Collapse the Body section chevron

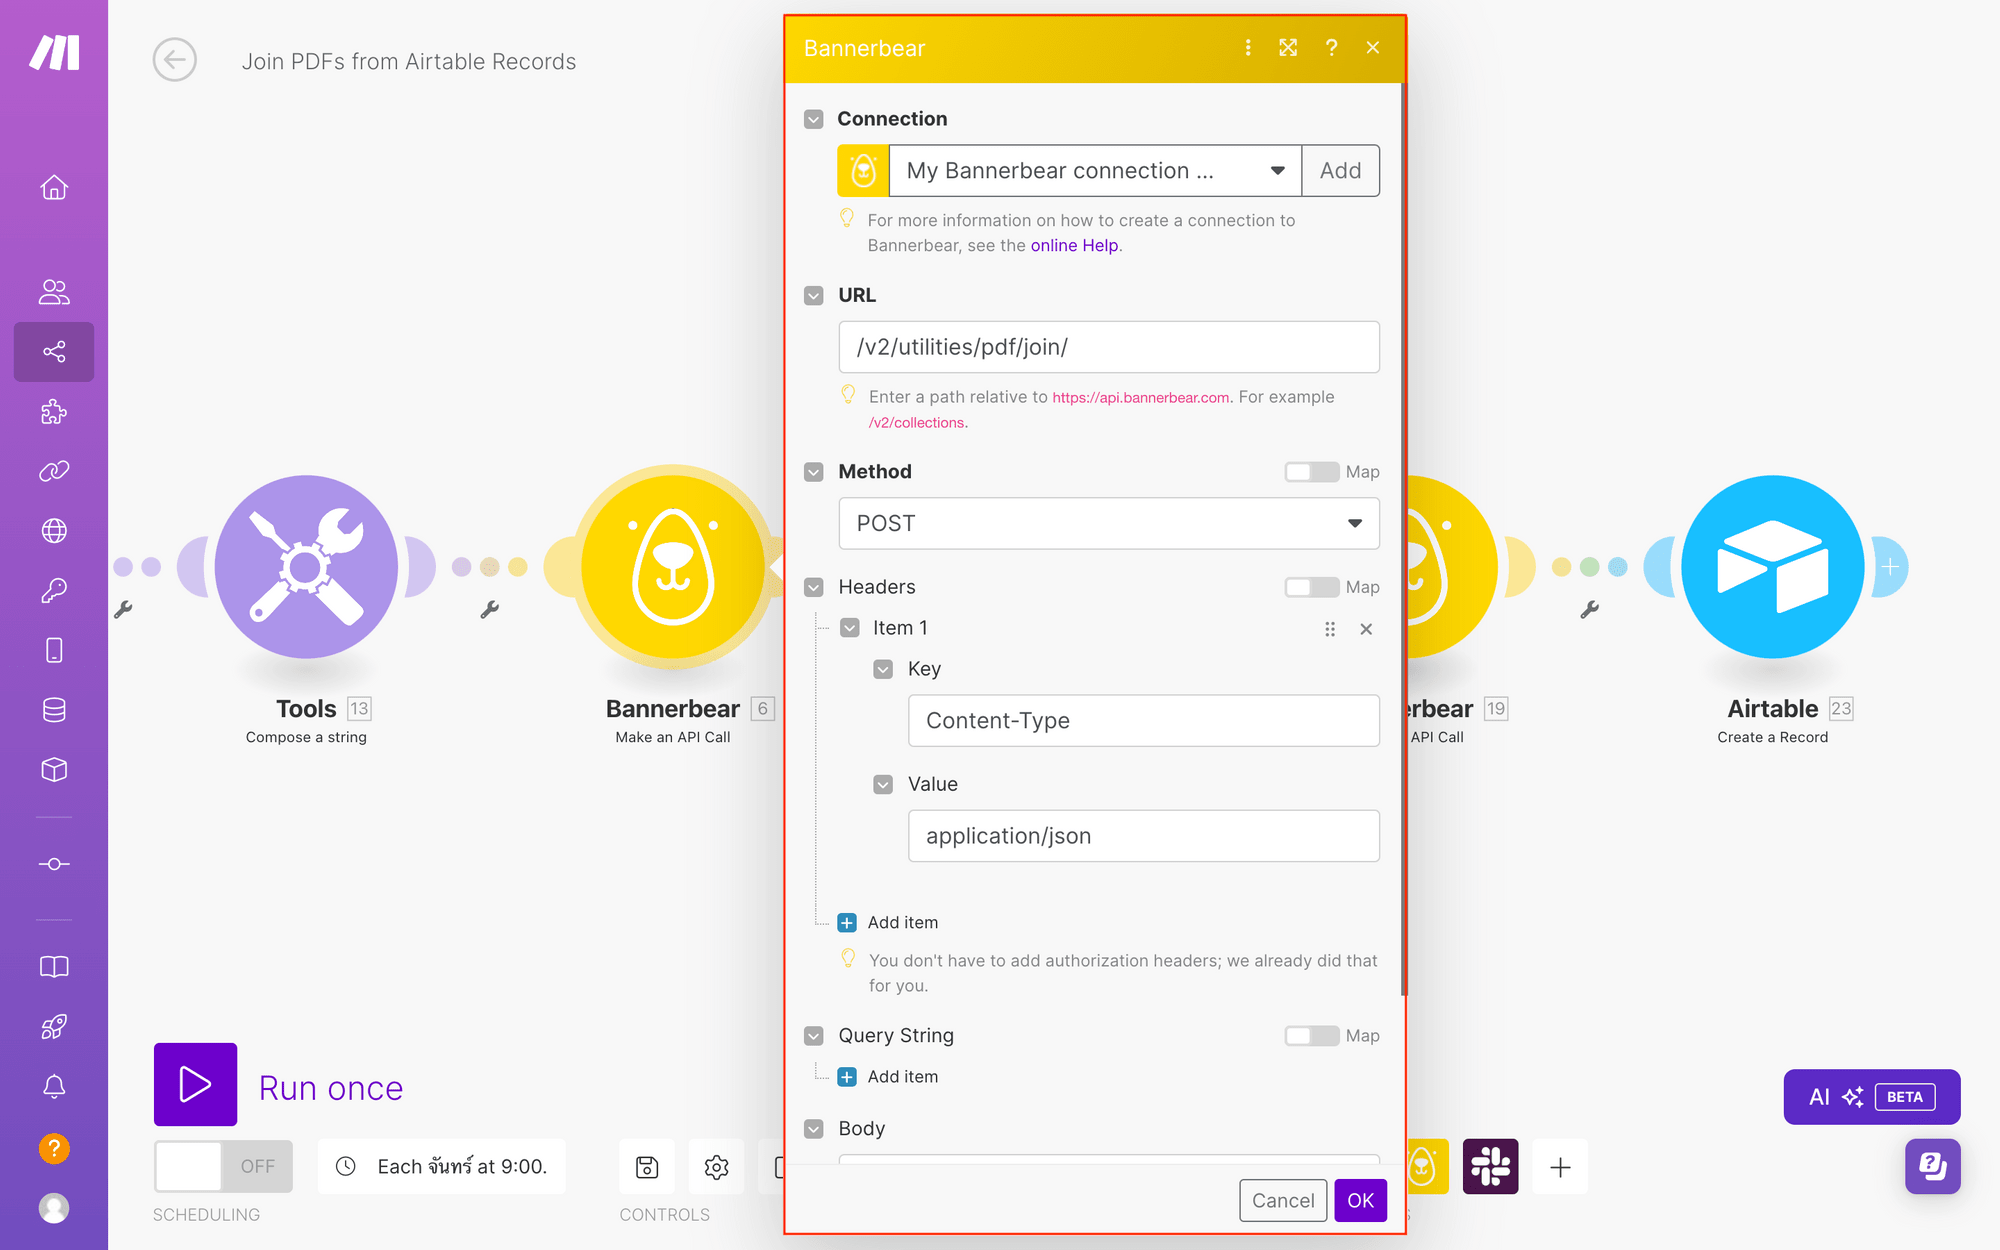(x=813, y=1128)
